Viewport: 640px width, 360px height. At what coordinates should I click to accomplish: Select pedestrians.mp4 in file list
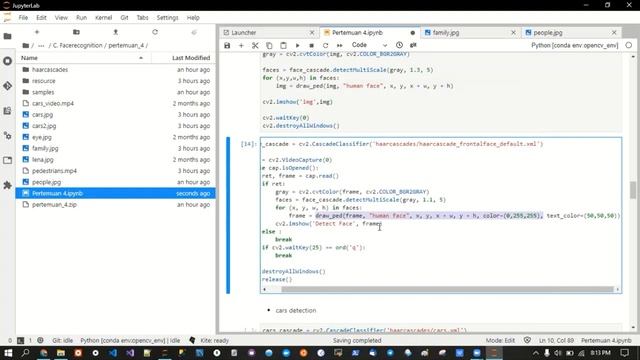(116, 171)
